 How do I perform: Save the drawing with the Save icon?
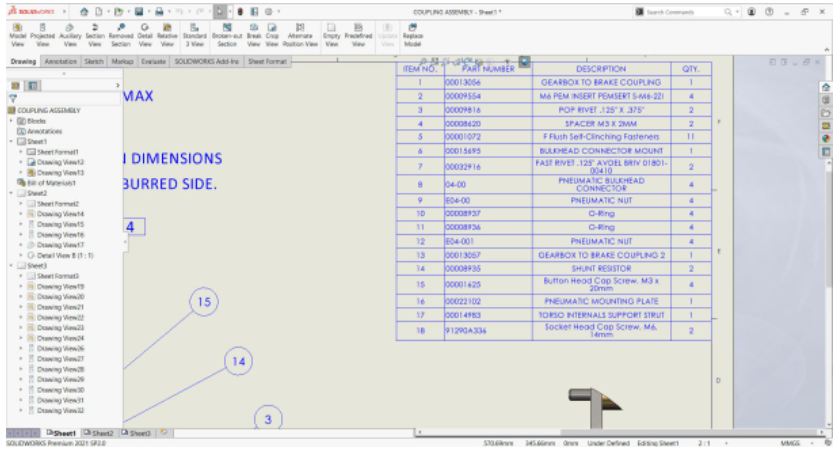(139, 11)
